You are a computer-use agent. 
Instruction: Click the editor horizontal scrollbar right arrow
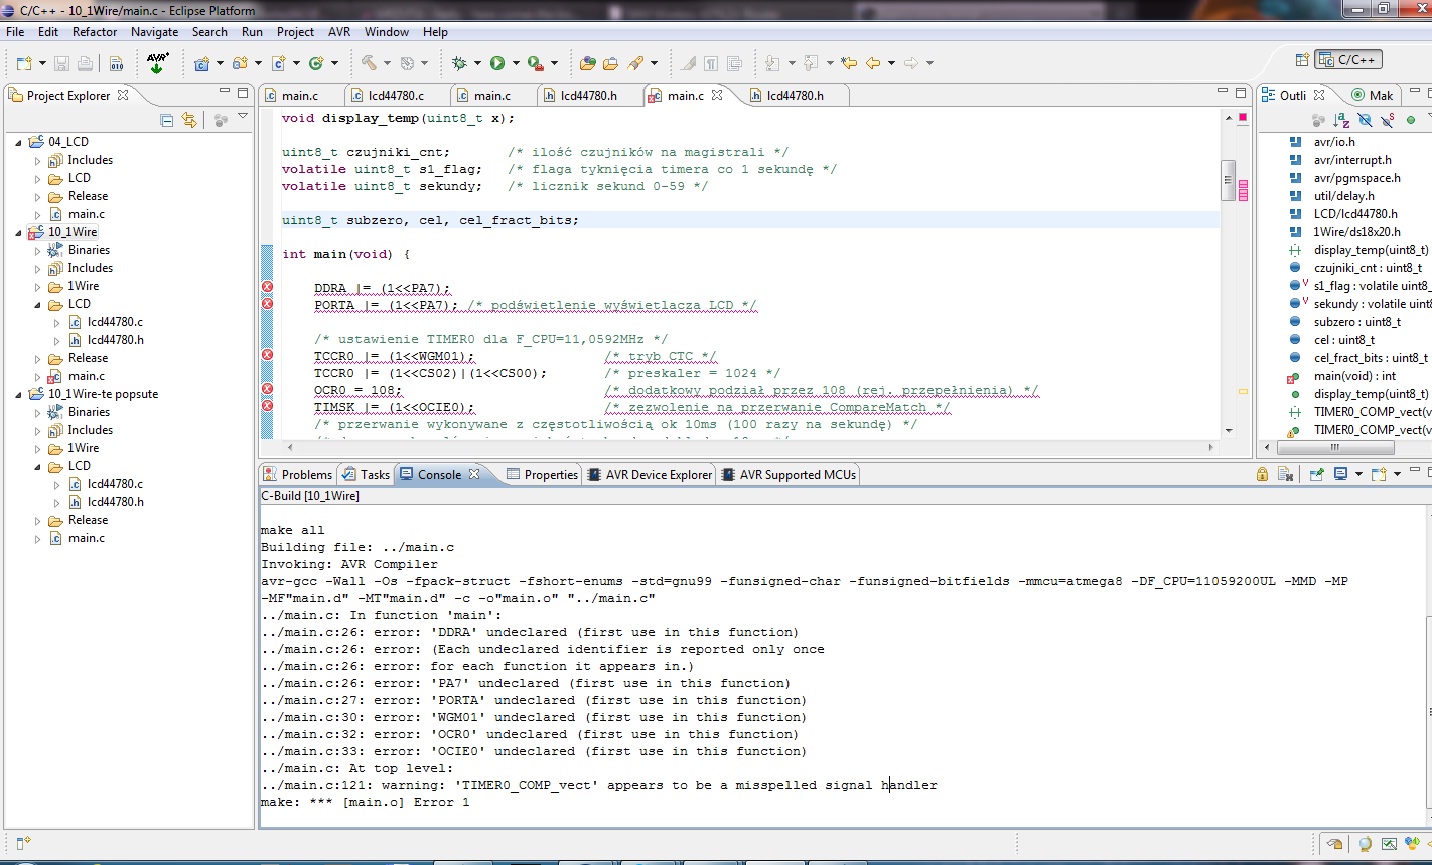(1210, 447)
